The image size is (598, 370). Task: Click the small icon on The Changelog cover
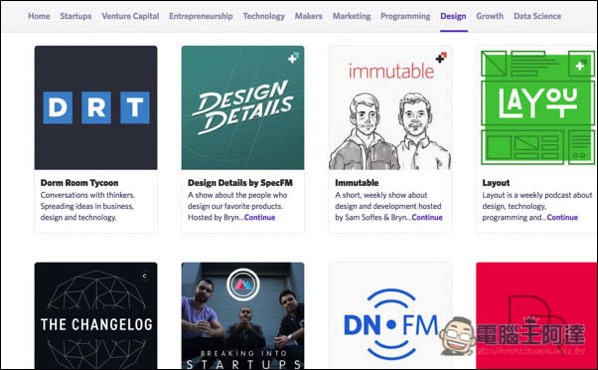pos(145,276)
